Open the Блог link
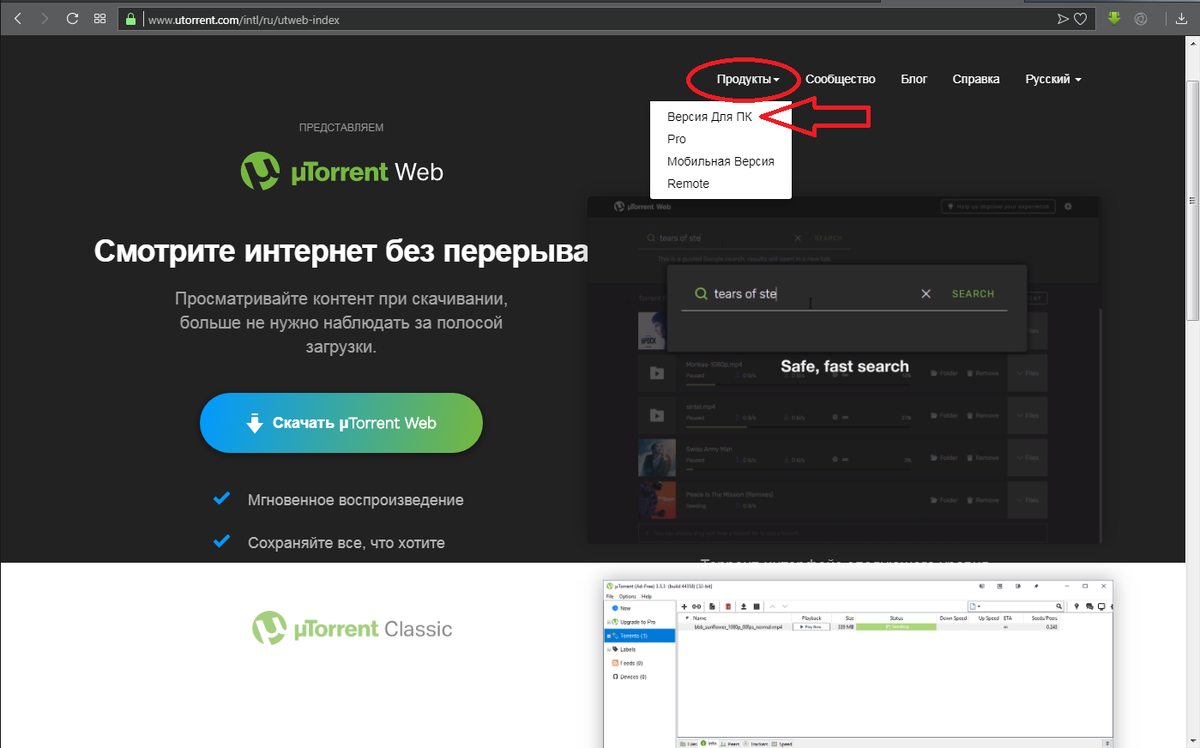 (914, 79)
